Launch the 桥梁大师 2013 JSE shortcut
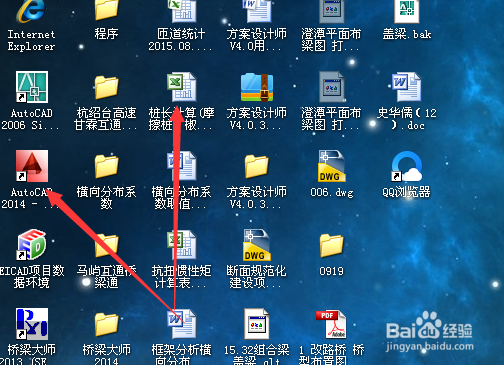The height and width of the screenshot is (365, 504). (32, 324)
